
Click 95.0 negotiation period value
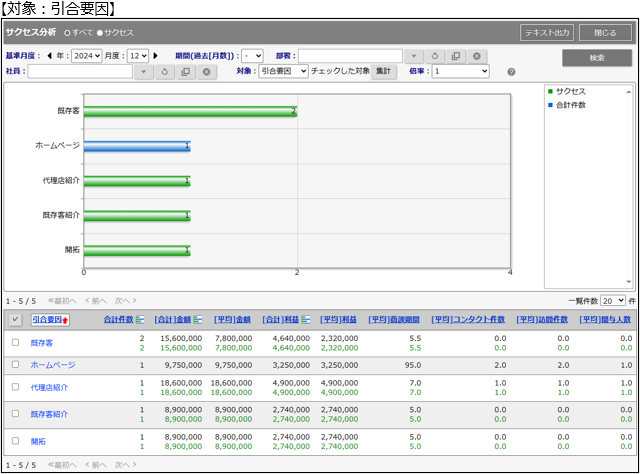pyautogui.click(x=413, y=365)
